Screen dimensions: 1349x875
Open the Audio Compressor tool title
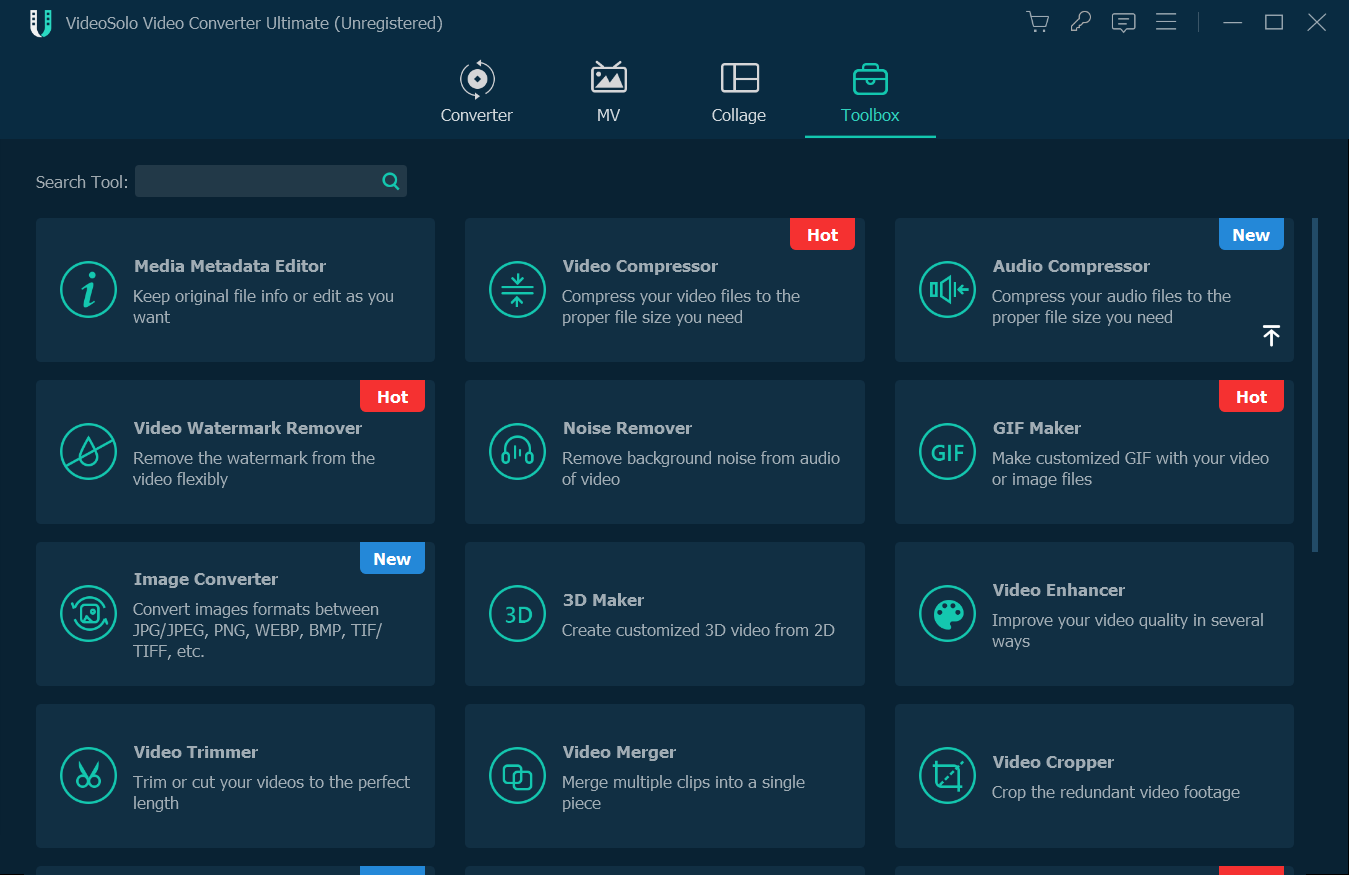click(x=1071, y=266)
